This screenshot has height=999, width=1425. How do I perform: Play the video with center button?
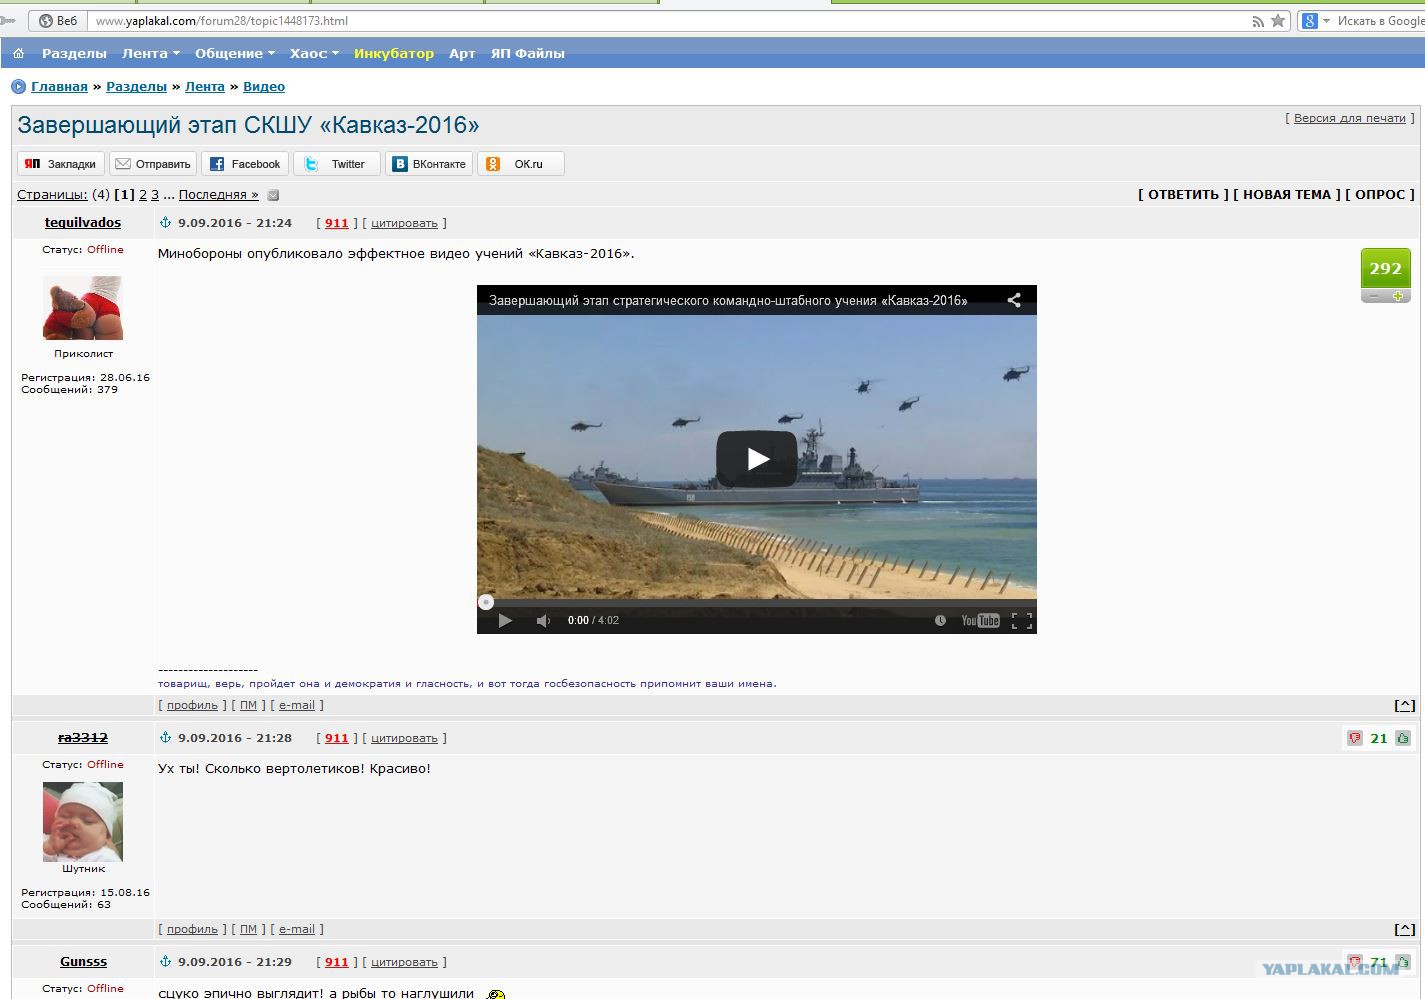pos(757,459)
